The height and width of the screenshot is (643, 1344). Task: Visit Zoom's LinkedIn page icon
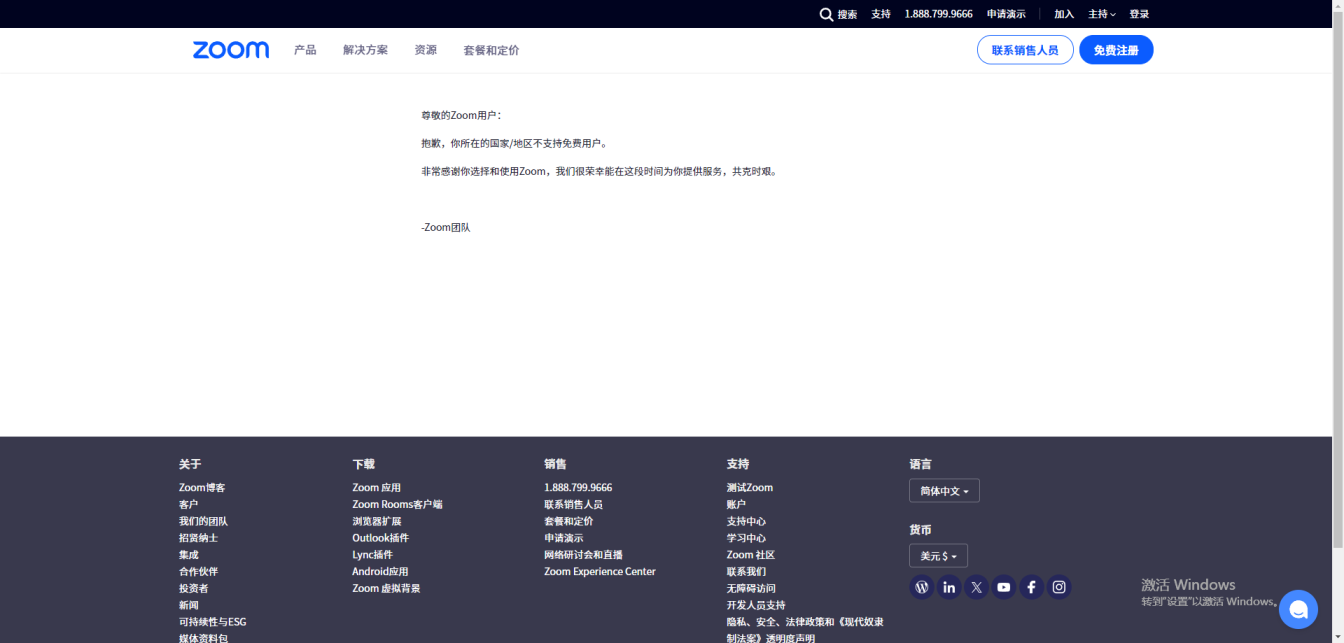point(949,587)
